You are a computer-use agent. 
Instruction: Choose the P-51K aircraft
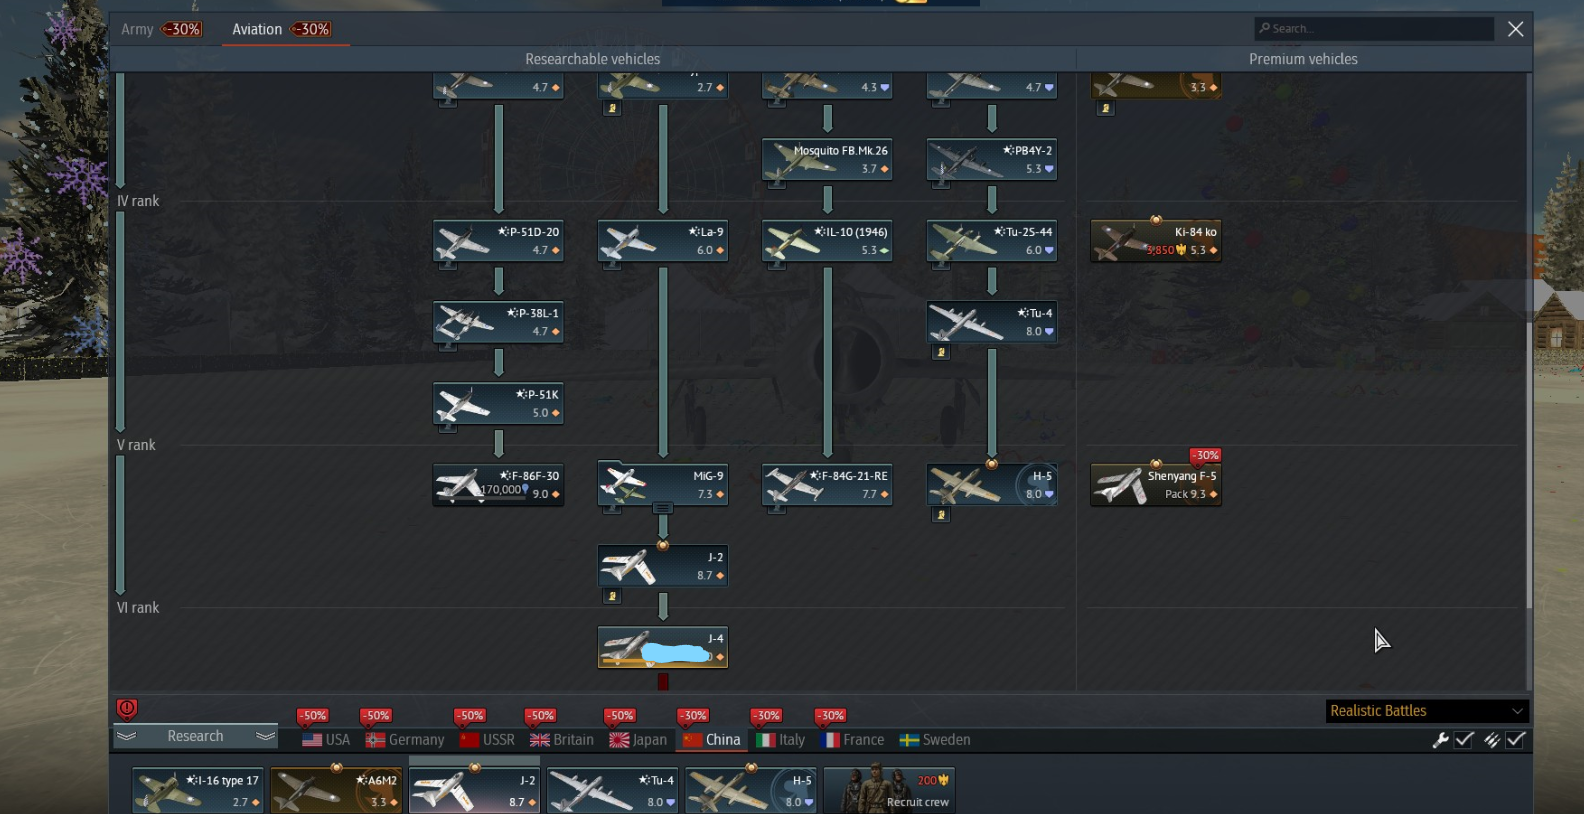pyautogui.click(x=498, y=404)
